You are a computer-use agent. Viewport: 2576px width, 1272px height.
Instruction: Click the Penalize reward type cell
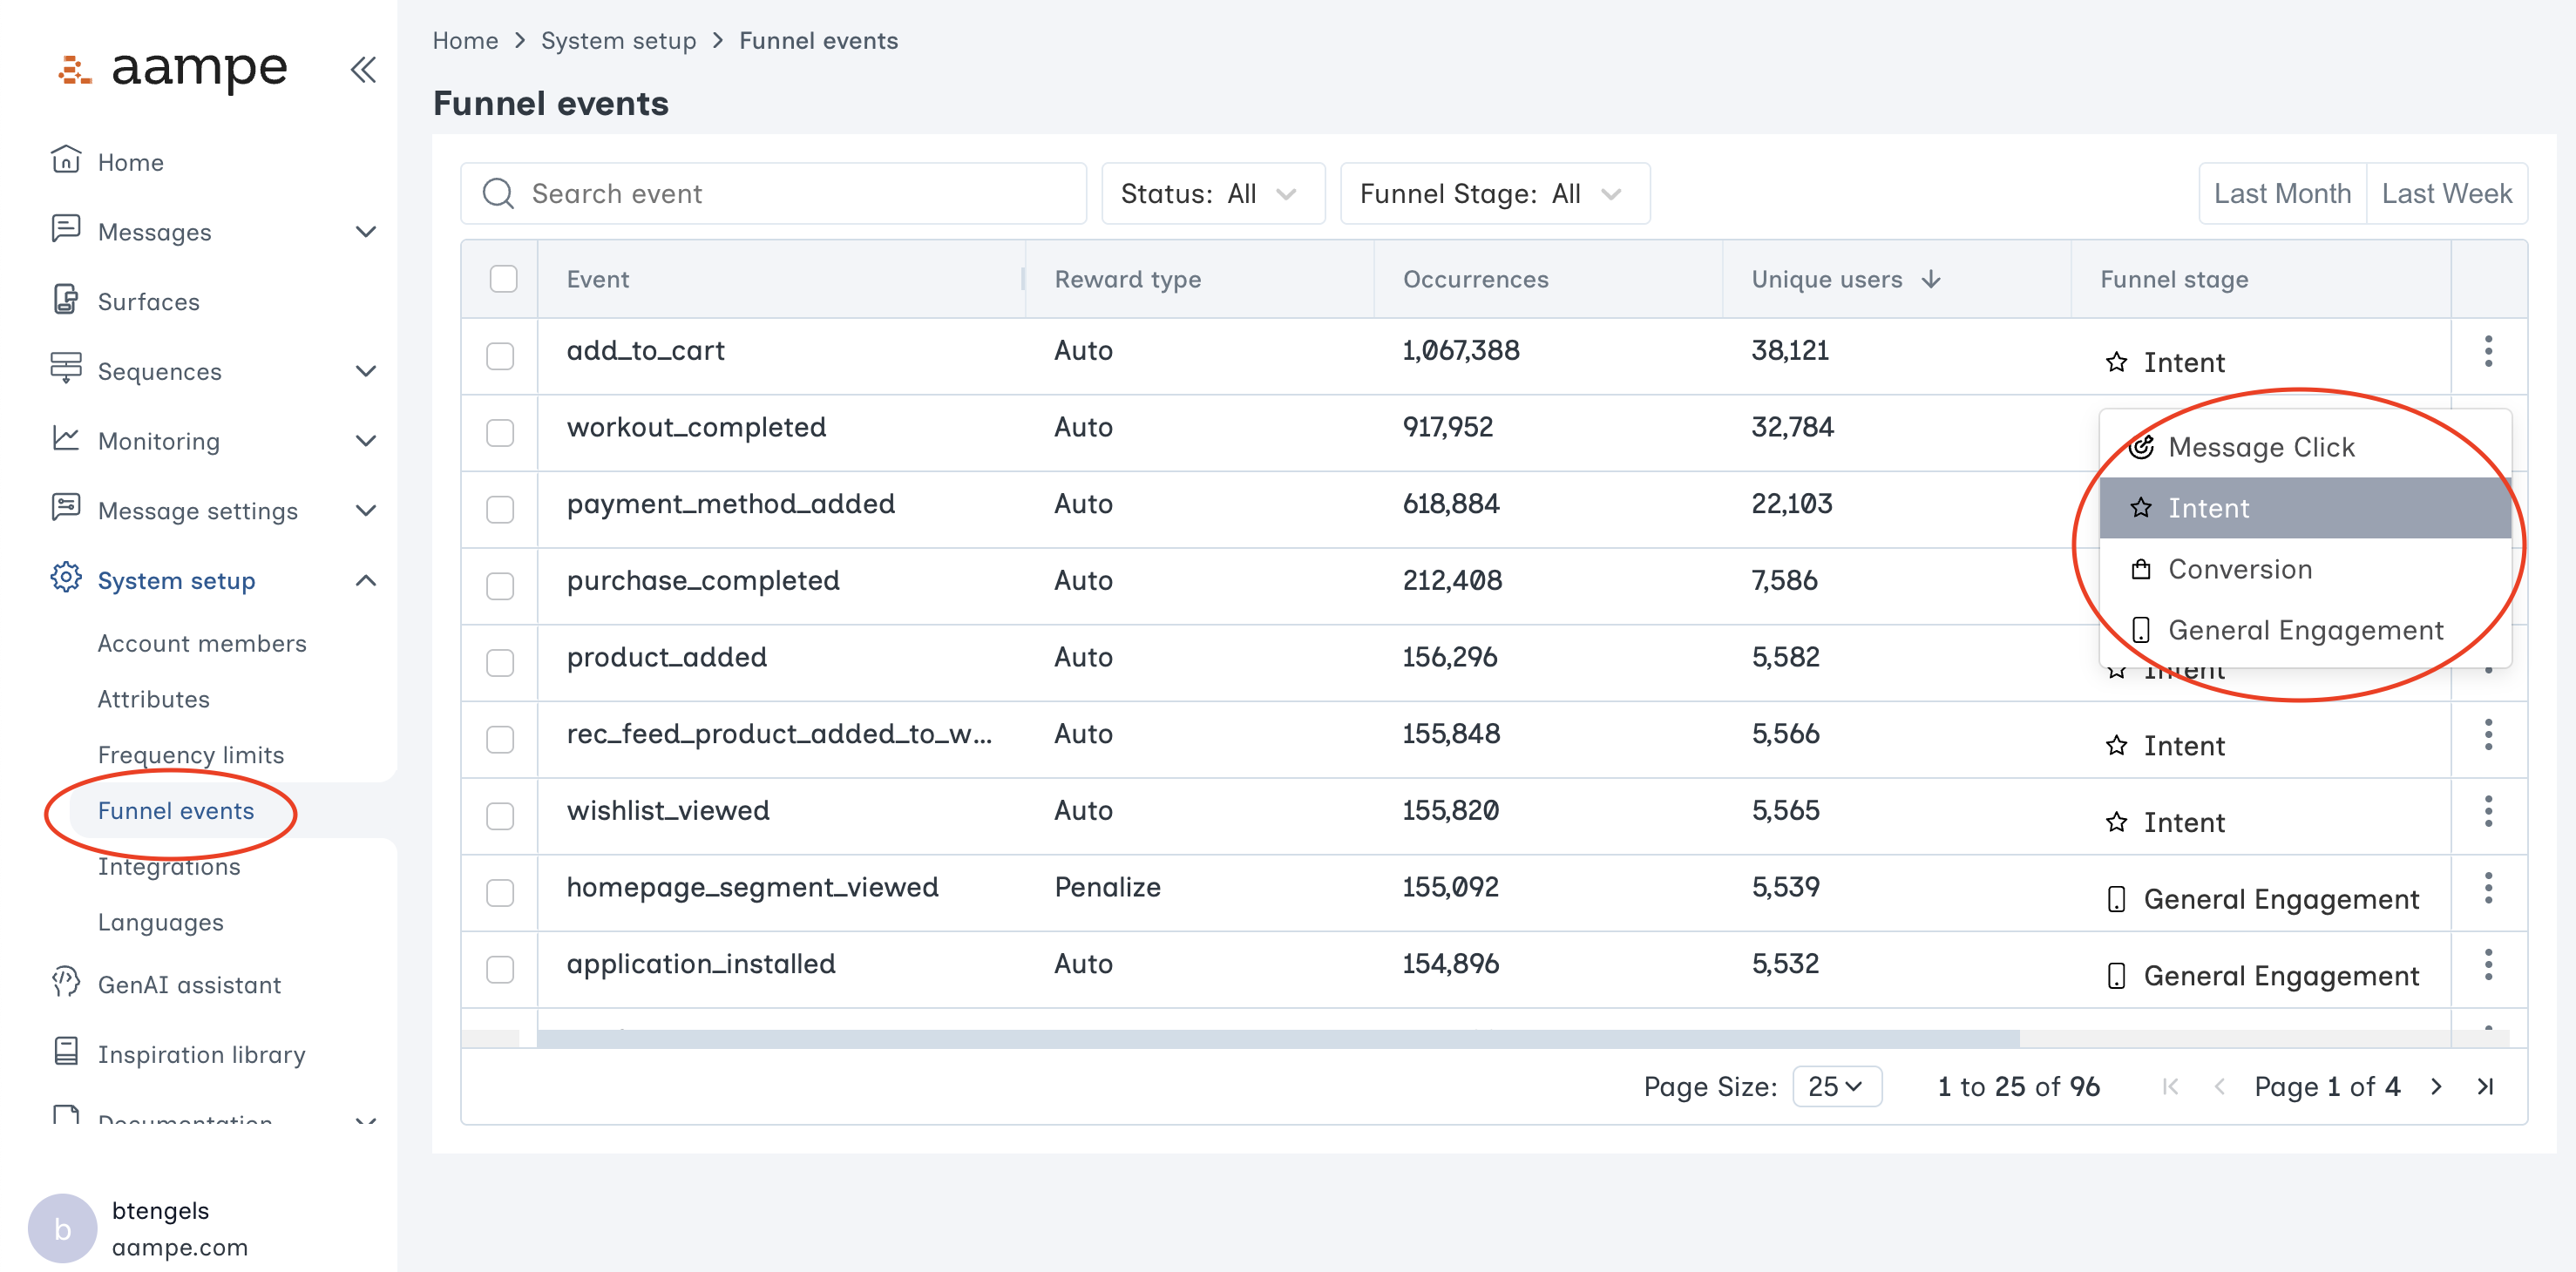click(x=1107, y=887)
